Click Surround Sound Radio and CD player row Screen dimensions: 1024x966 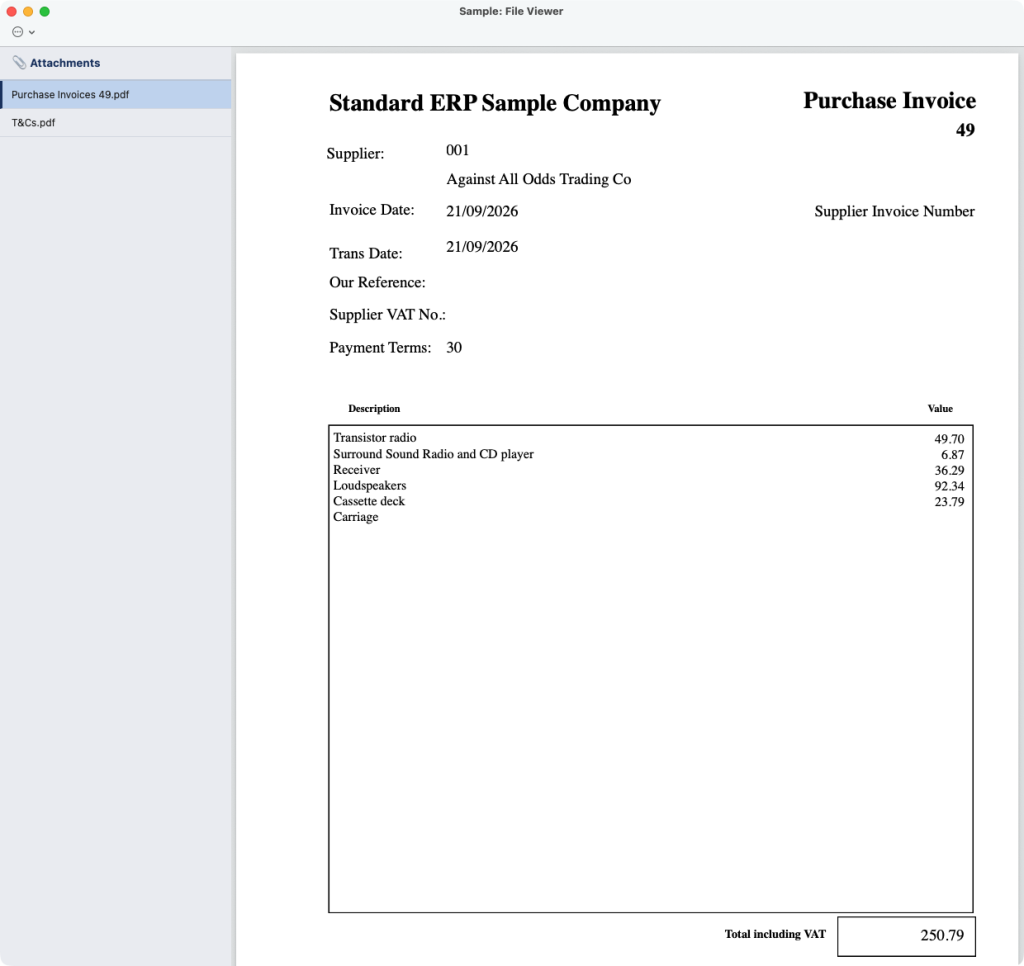click(433, 454)
